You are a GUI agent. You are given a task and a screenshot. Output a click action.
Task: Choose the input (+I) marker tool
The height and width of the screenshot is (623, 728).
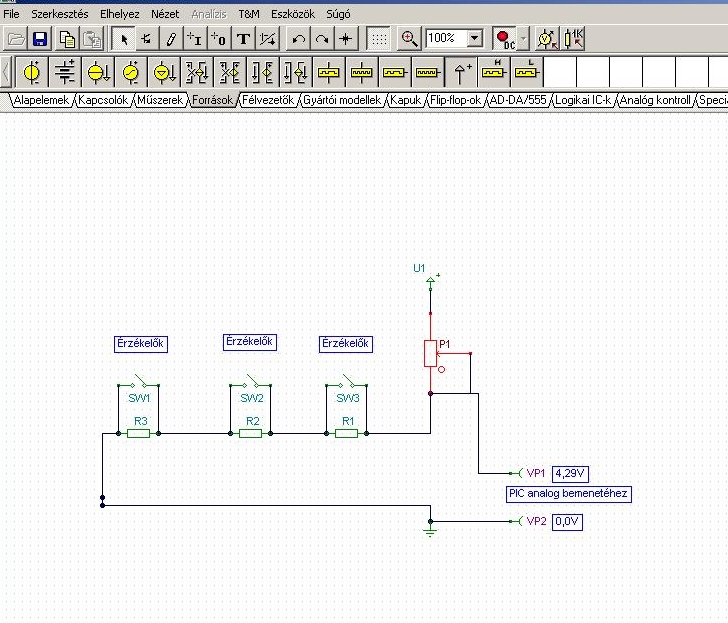pos(195,39)
